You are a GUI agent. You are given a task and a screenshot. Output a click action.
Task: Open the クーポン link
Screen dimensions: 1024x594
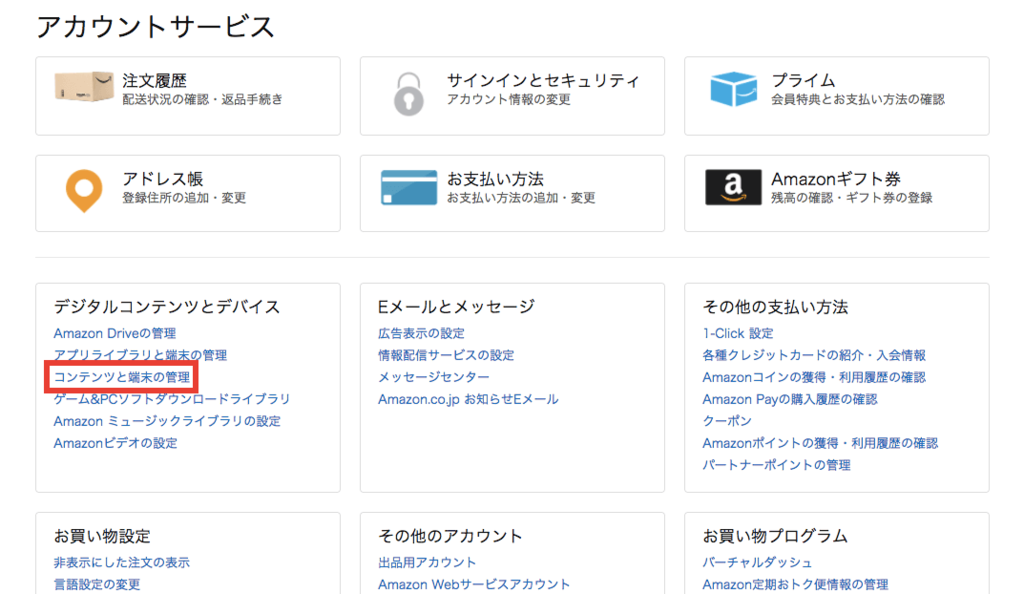click(x=727, y=421)
